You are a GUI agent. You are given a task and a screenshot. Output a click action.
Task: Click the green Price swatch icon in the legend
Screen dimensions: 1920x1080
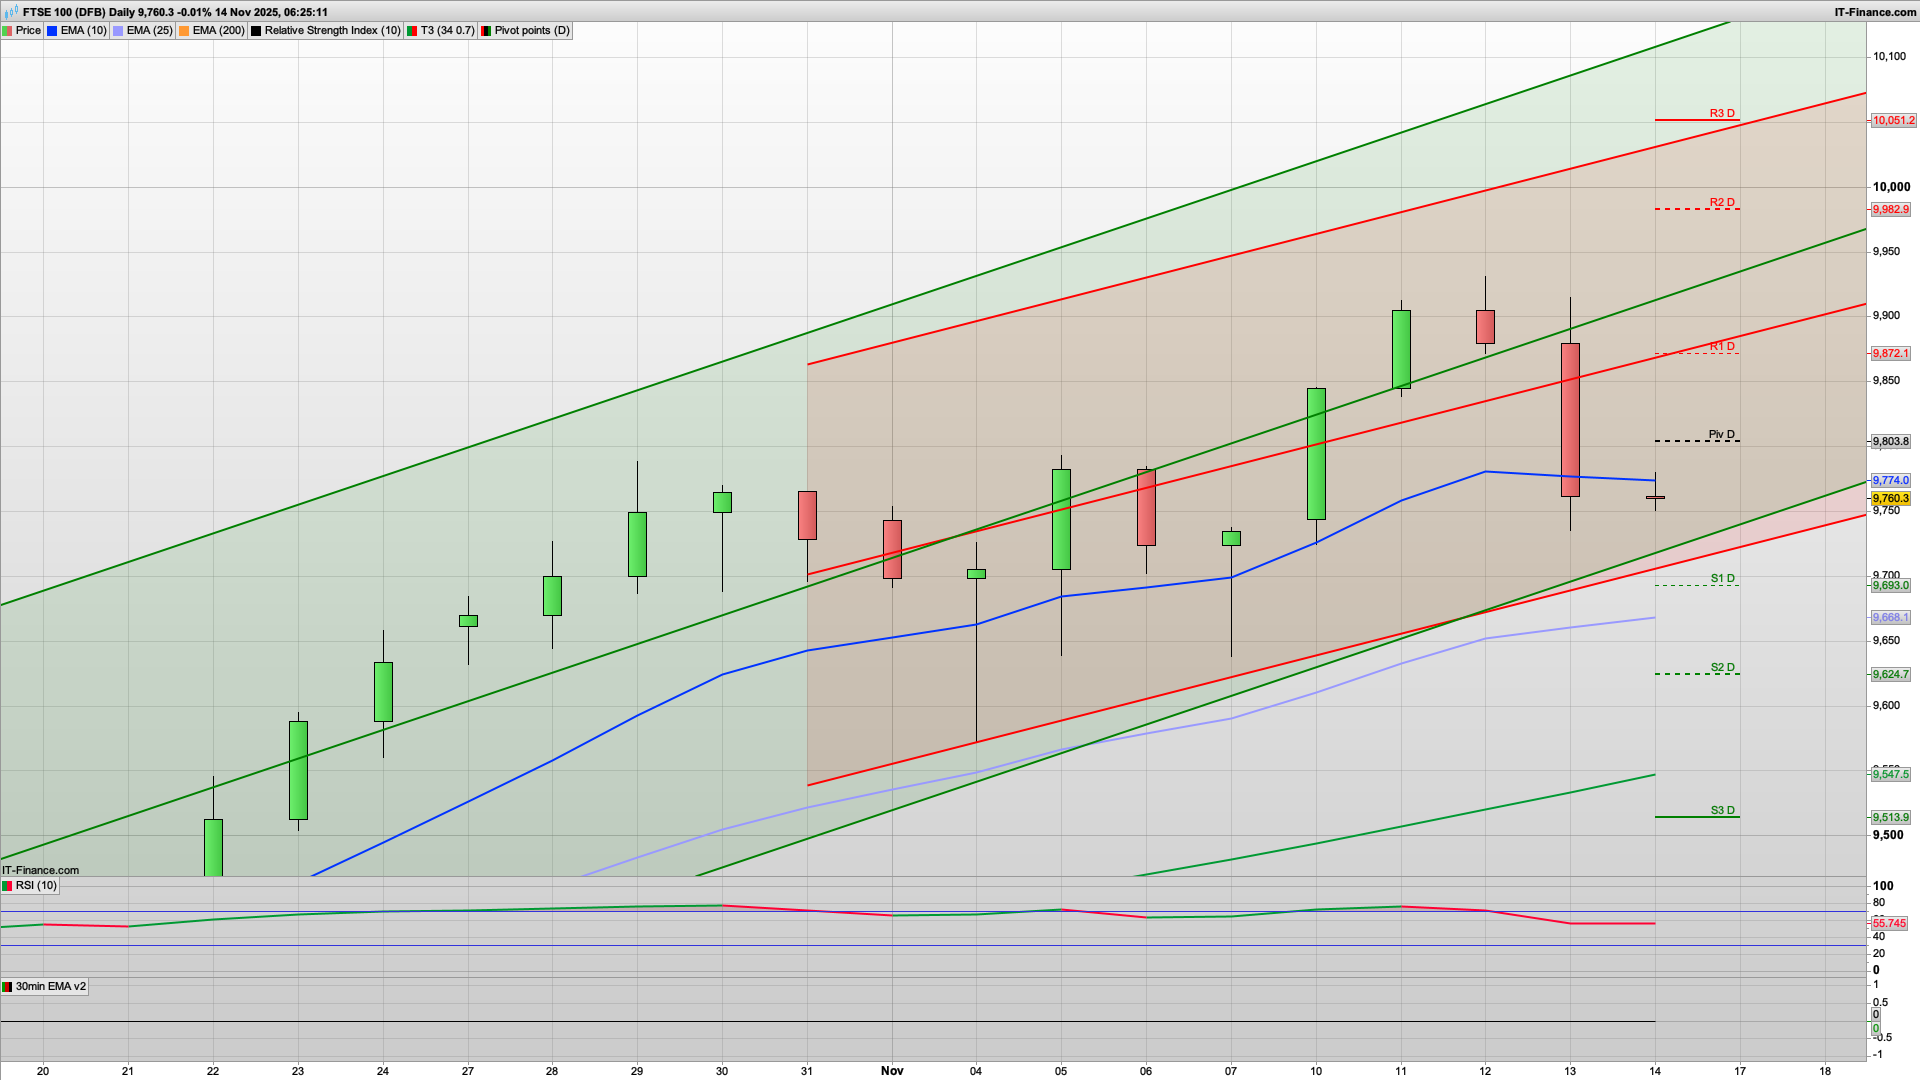pyautogui.click(x=8, y=31)
